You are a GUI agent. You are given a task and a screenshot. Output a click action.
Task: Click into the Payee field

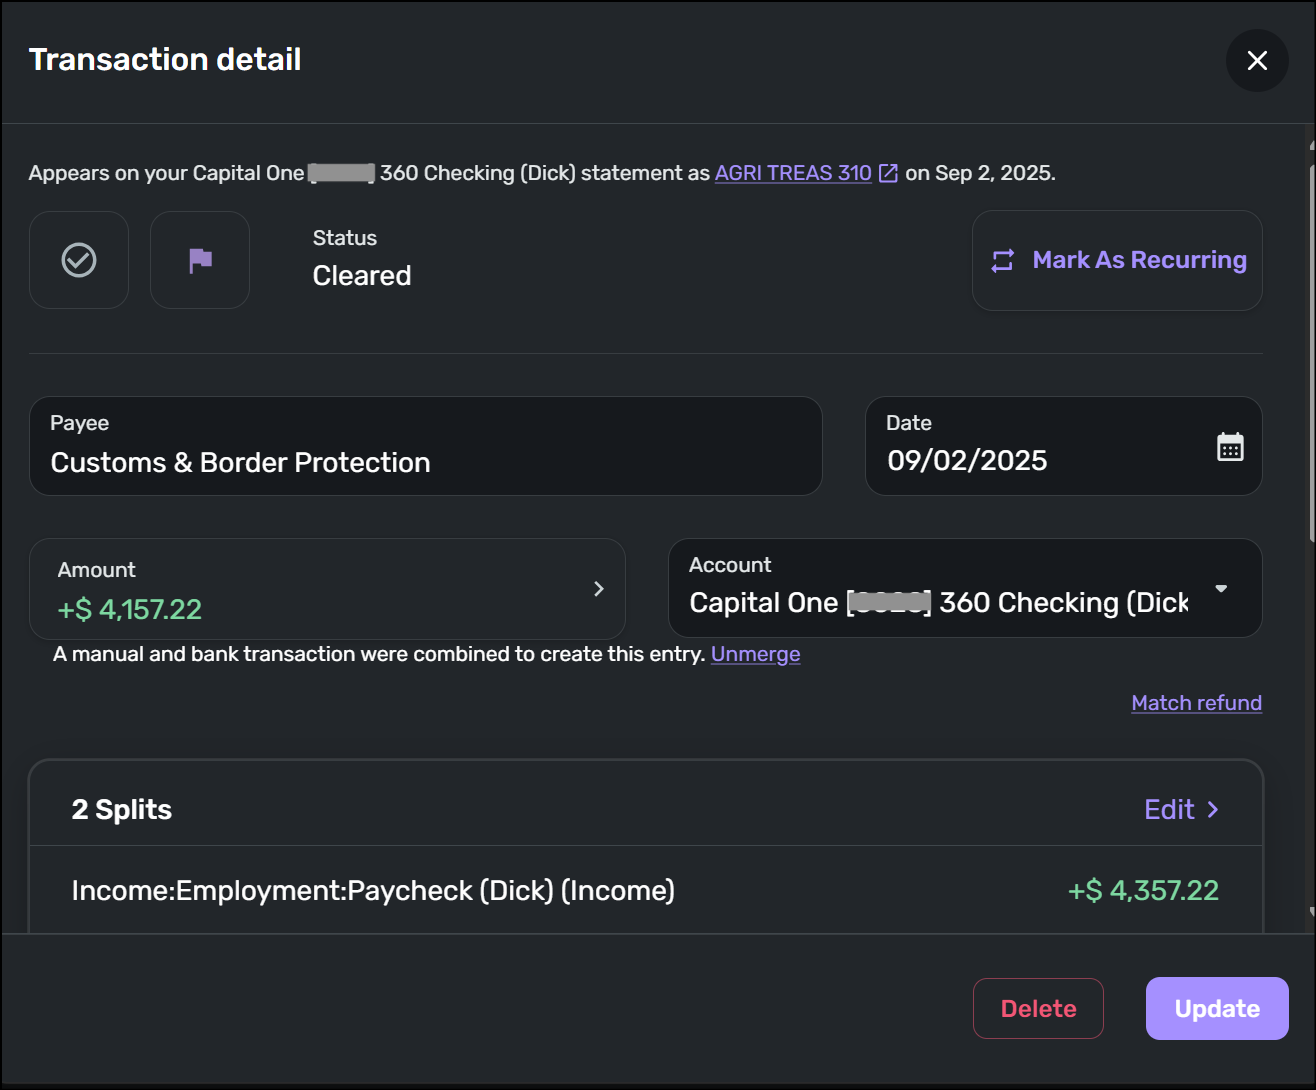point(425,462)
